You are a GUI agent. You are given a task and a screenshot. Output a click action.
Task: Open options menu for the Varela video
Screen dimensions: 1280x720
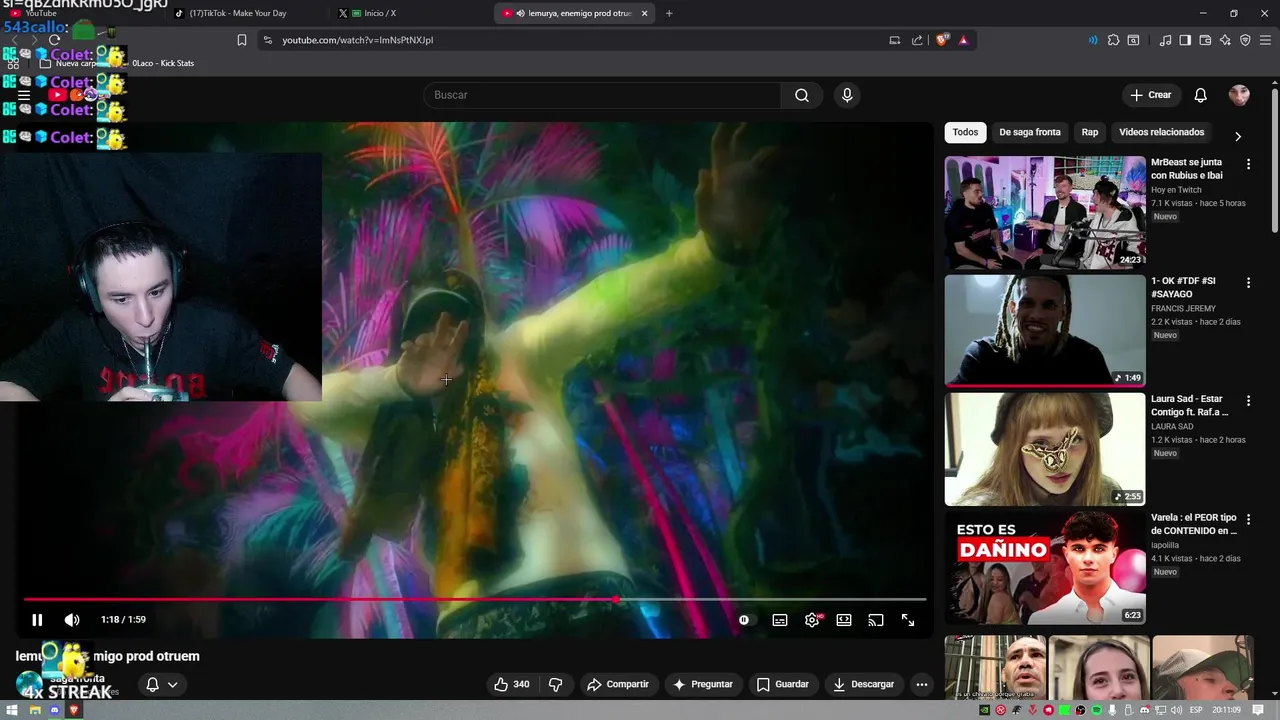point(1248,520)
